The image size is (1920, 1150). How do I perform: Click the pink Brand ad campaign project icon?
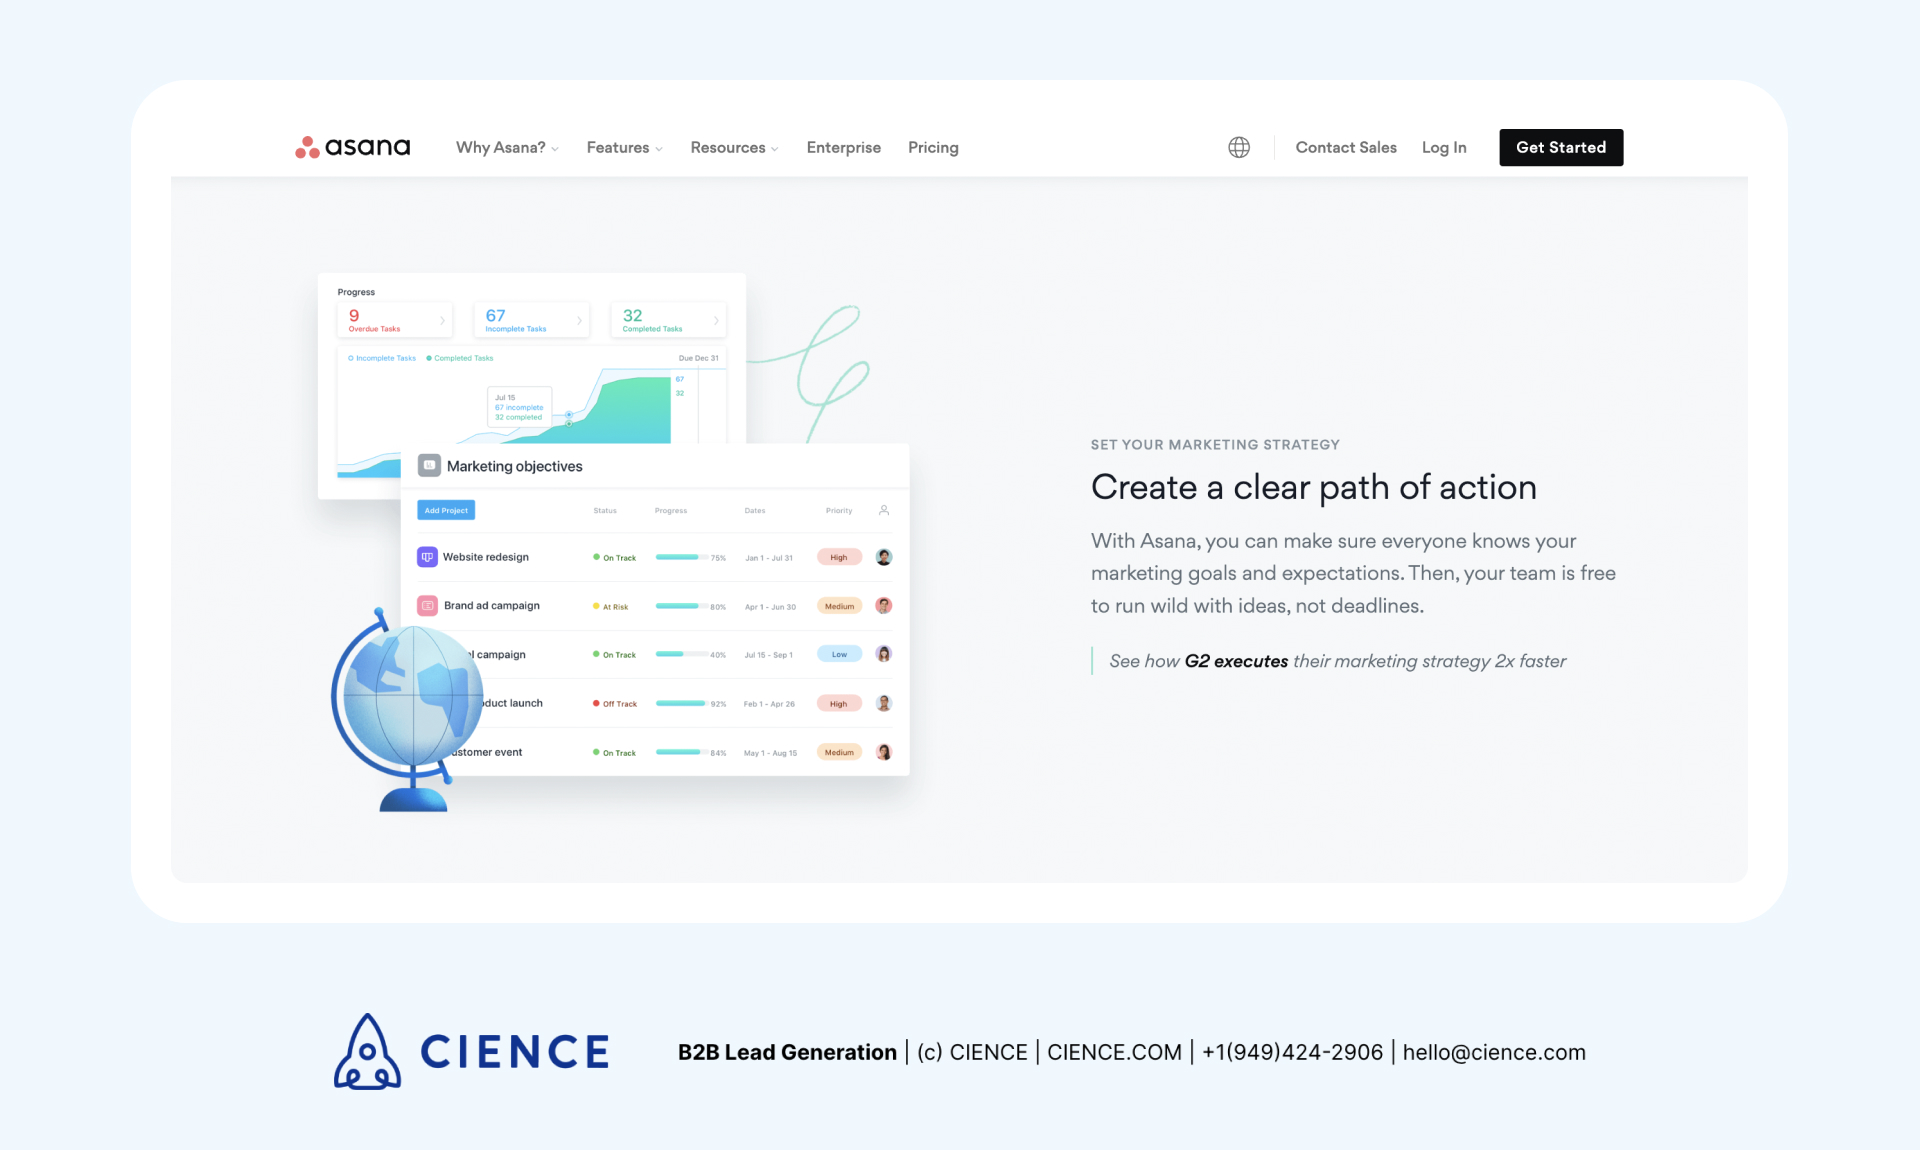tap(428, 605)
